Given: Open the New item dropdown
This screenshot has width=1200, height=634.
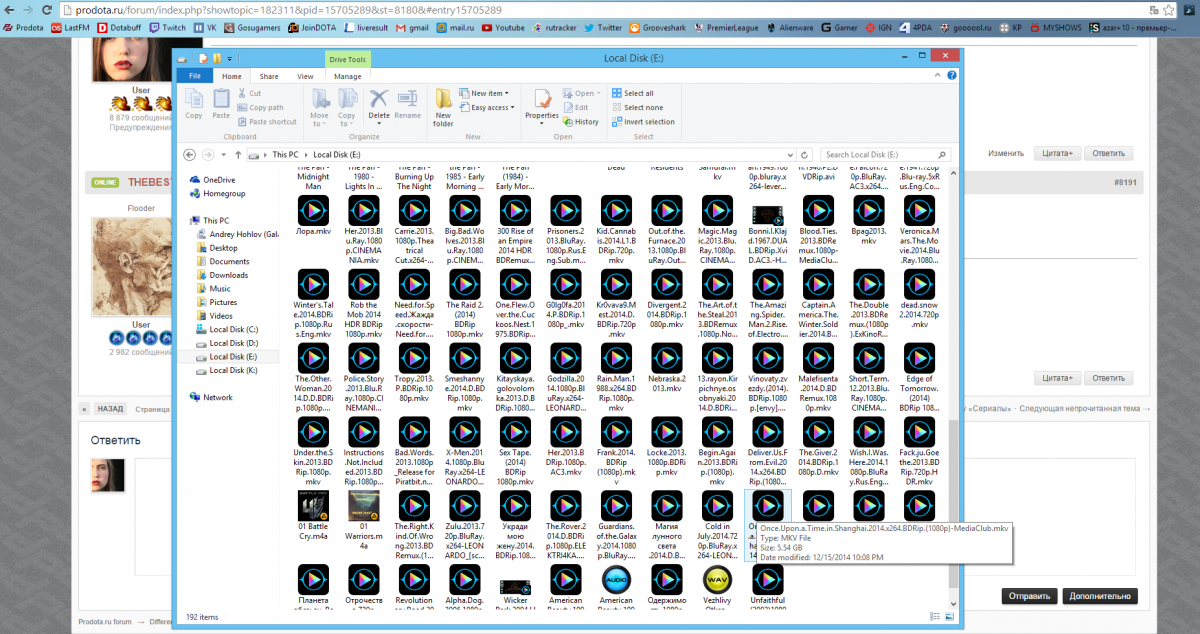Looking at the screenshot, I should click(487, 93).
